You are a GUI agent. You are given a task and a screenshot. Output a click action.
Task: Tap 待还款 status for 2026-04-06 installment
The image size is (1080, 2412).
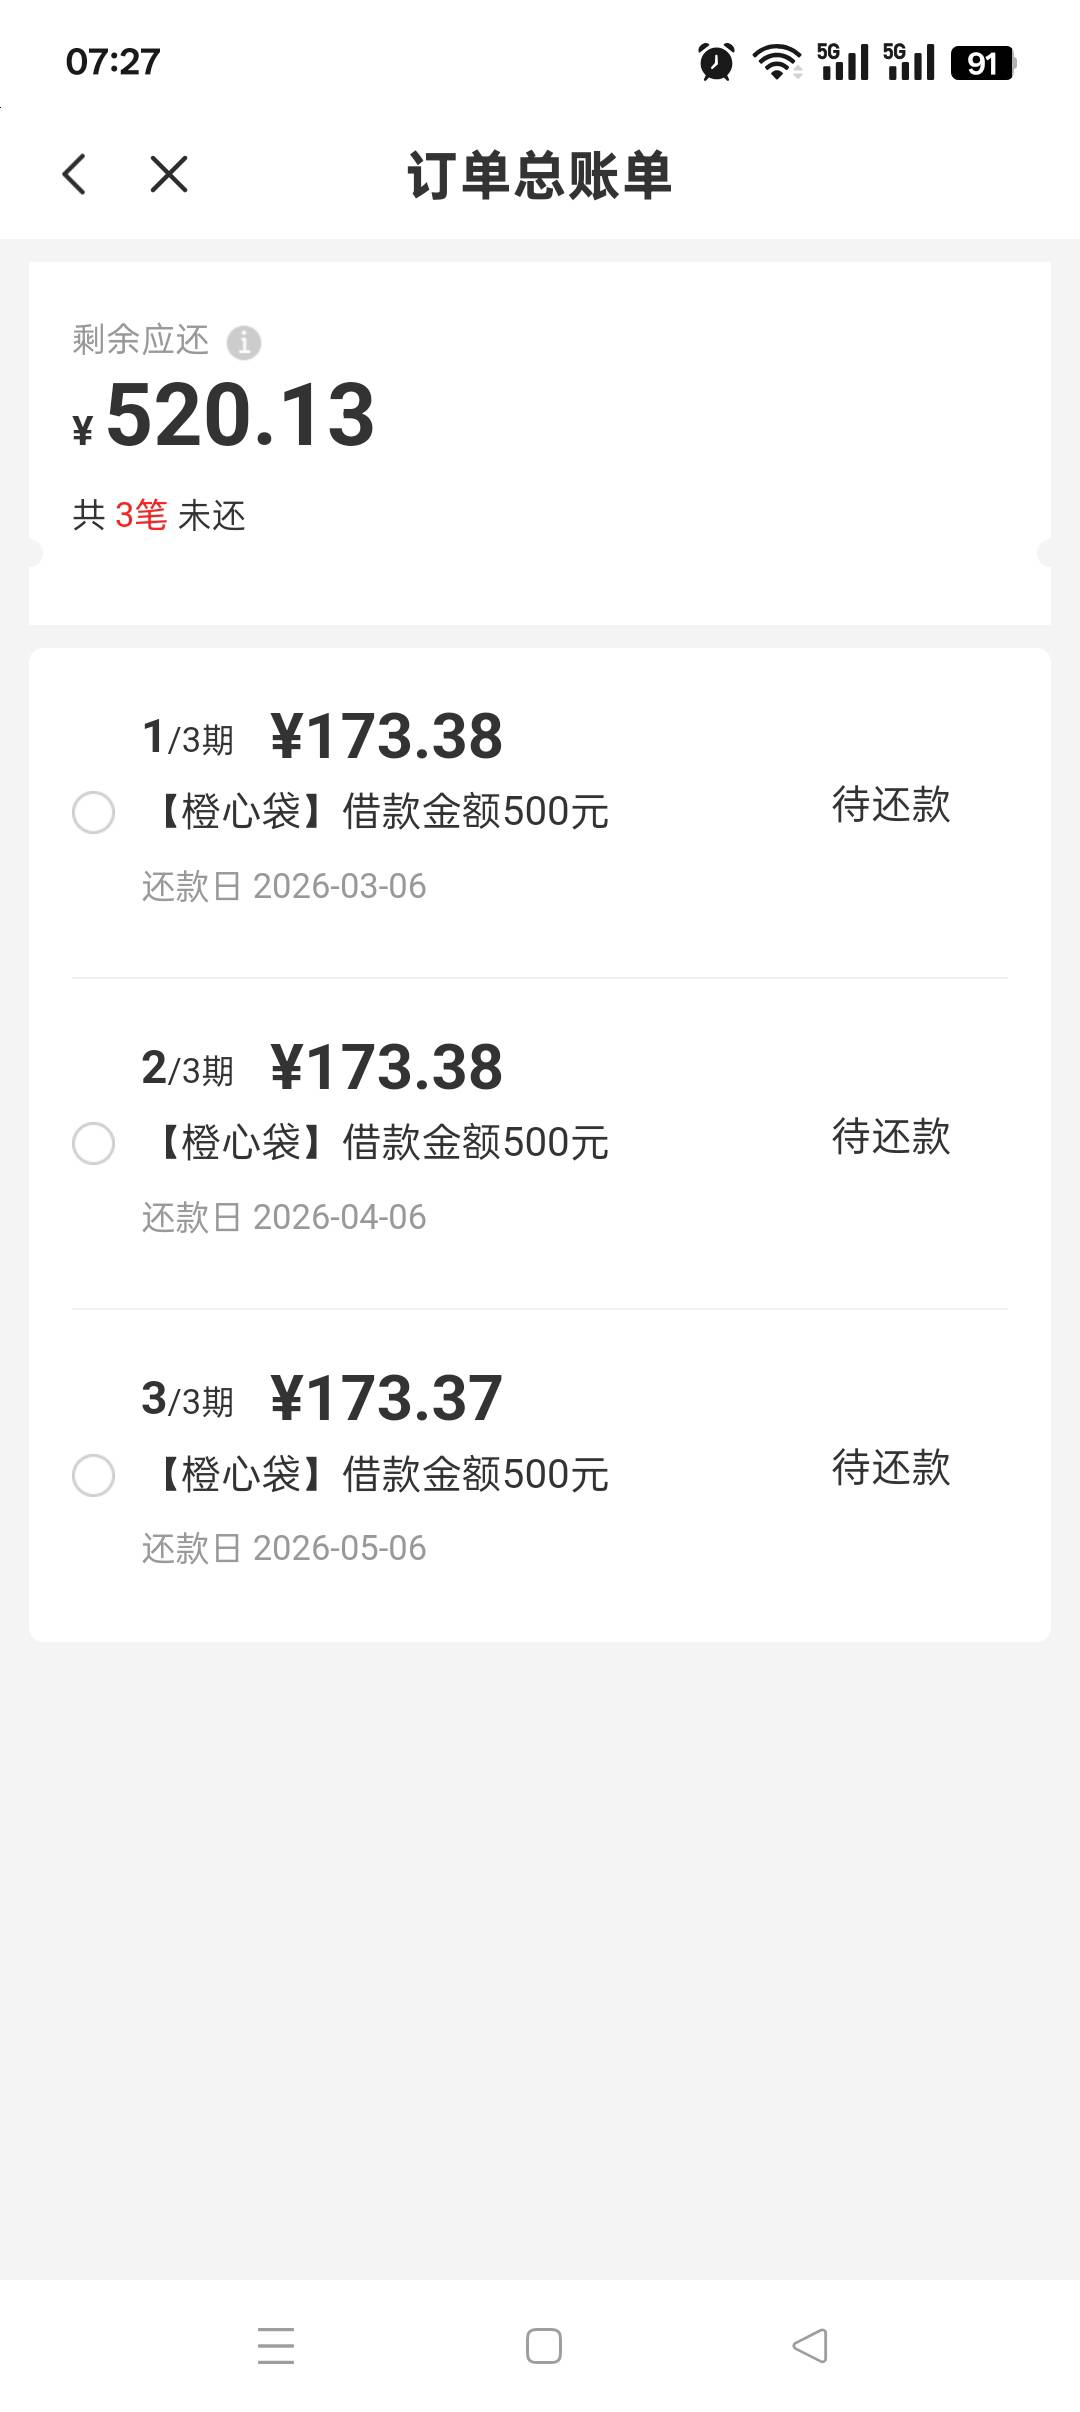coord(891,1136)
